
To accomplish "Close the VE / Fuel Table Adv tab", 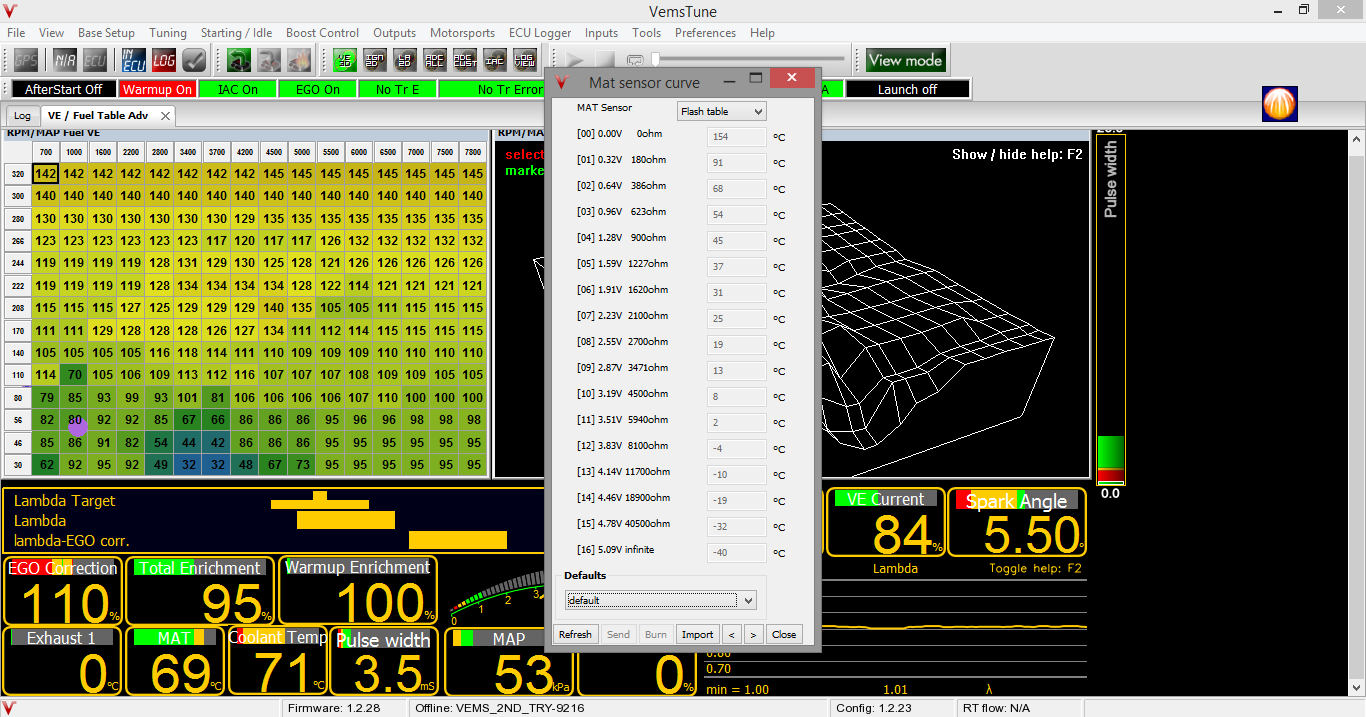I will tap(165, 116).
